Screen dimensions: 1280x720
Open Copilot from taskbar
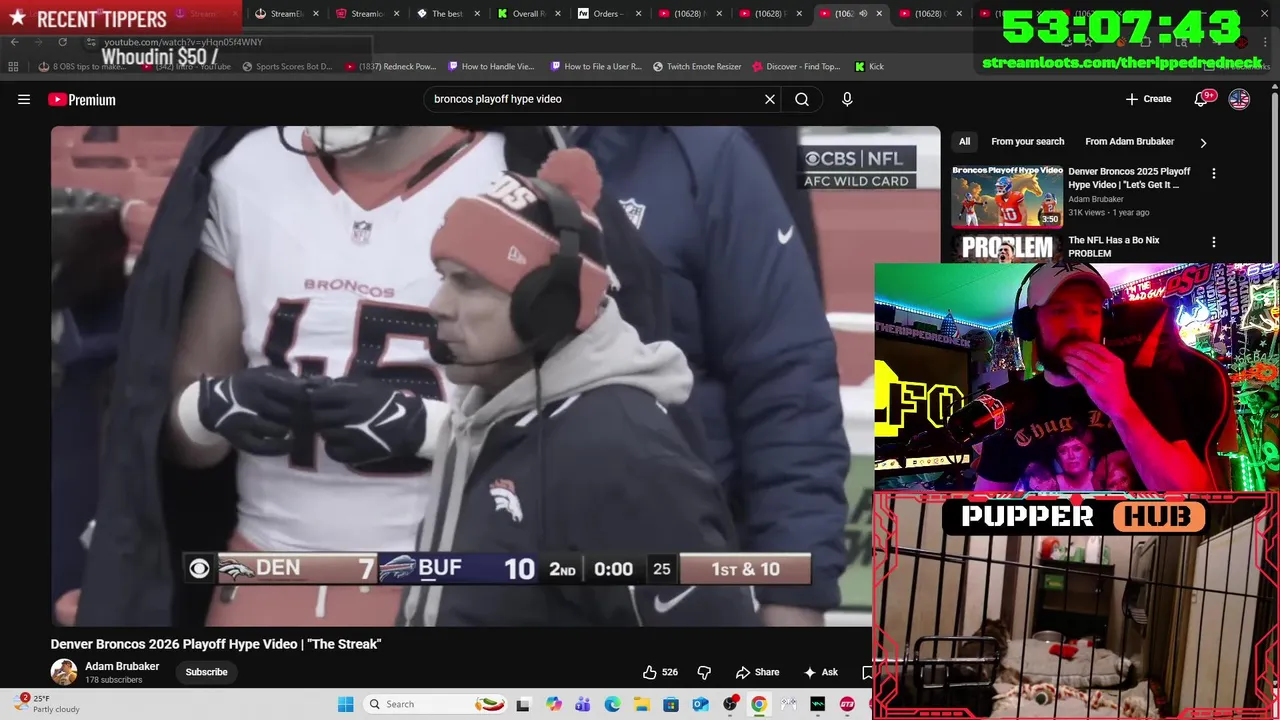(x=554, y=705)
